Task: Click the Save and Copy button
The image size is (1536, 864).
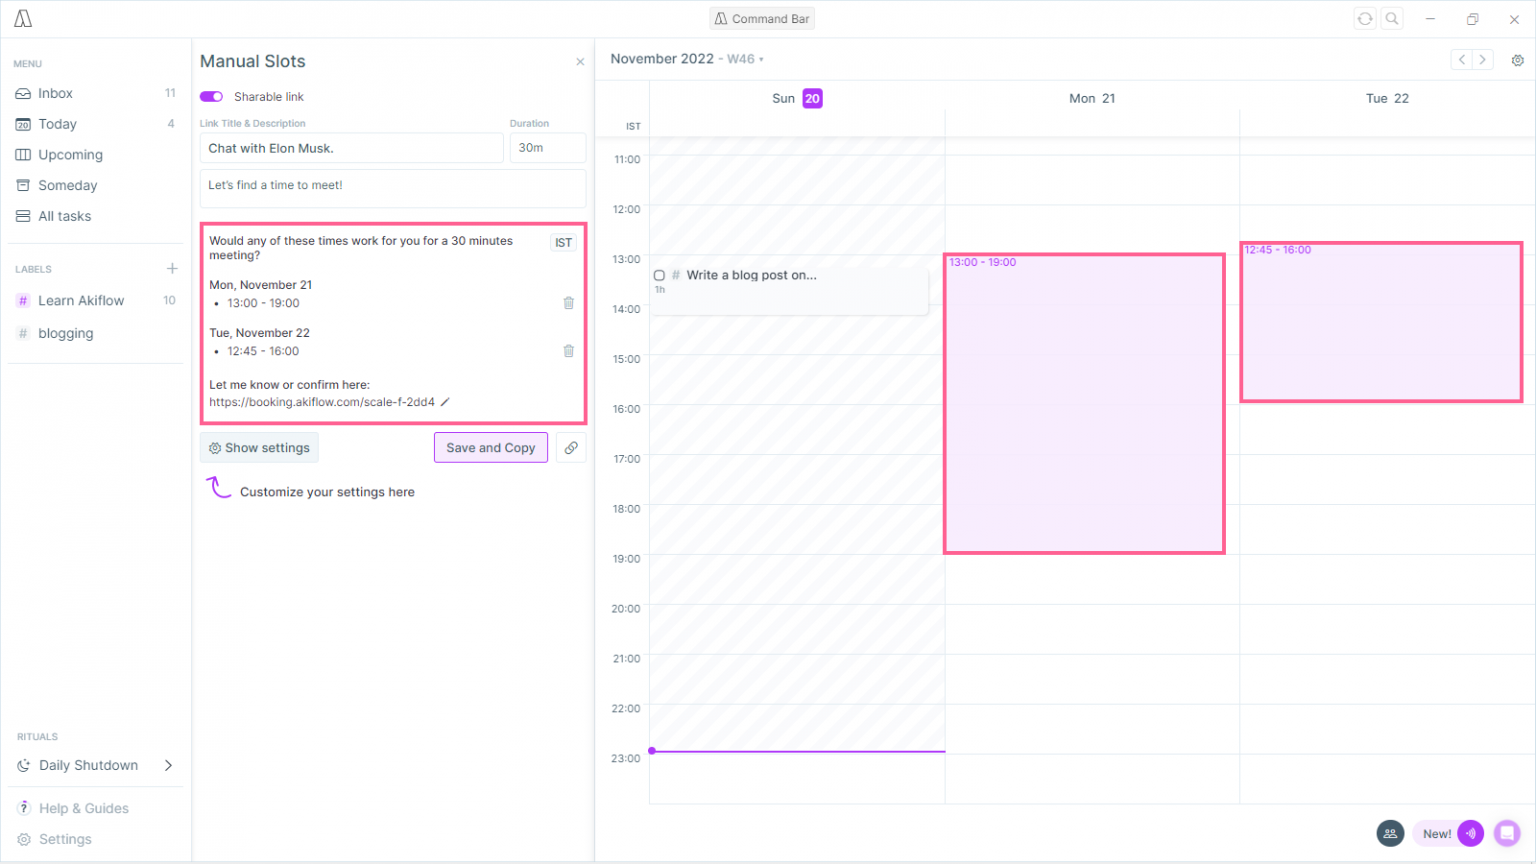Action: click(x=490, y=448)
